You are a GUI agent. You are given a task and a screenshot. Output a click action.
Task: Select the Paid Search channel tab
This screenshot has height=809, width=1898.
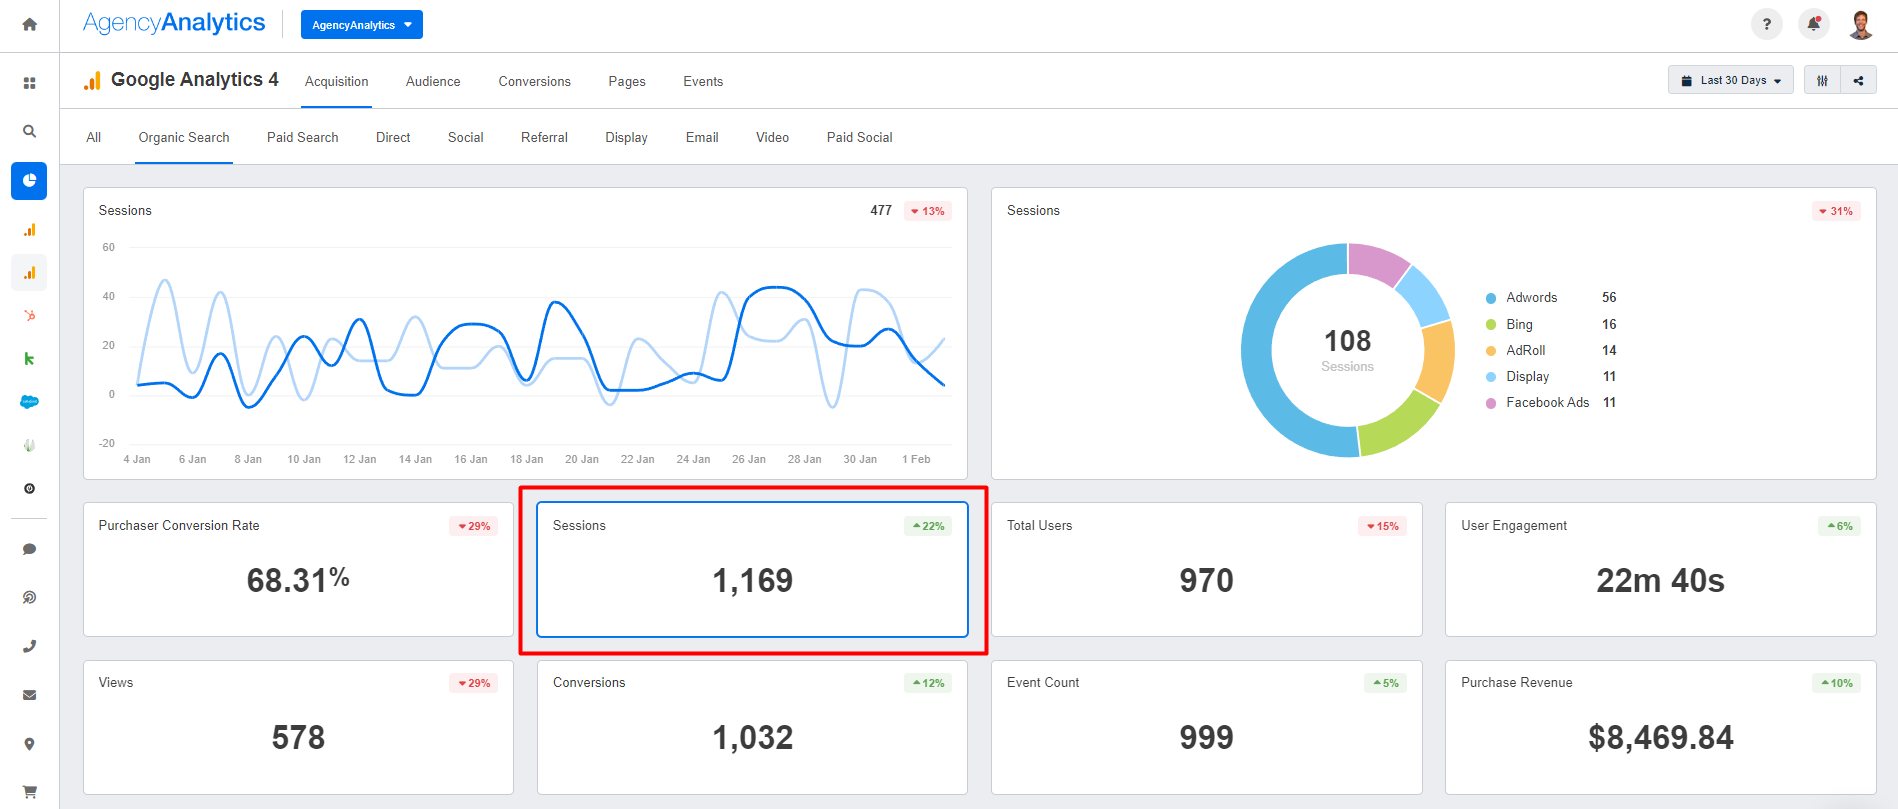click(x=302, y=138)
